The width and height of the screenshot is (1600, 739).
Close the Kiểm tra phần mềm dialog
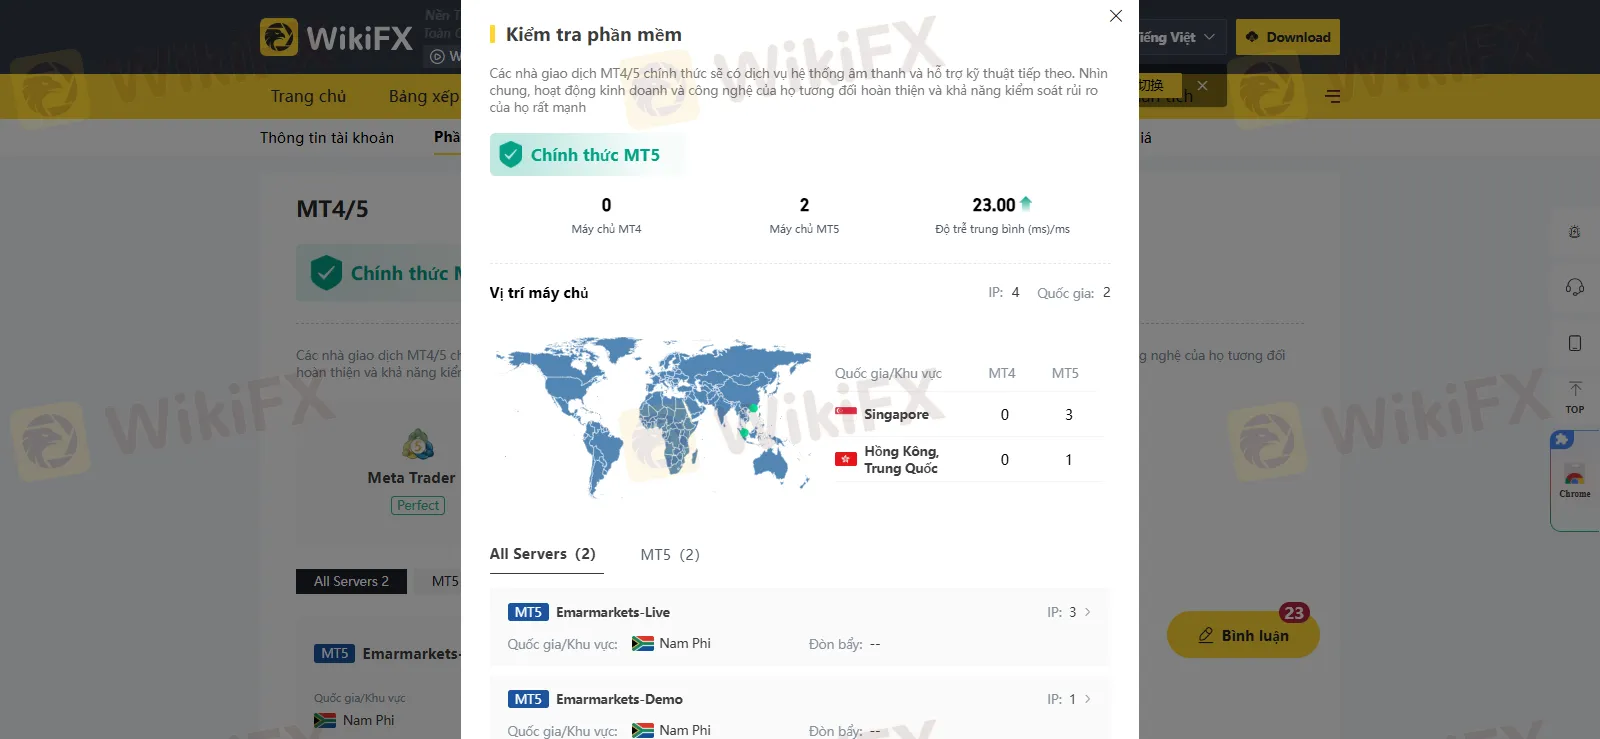pyautogui.click(x=1116, y=16)
